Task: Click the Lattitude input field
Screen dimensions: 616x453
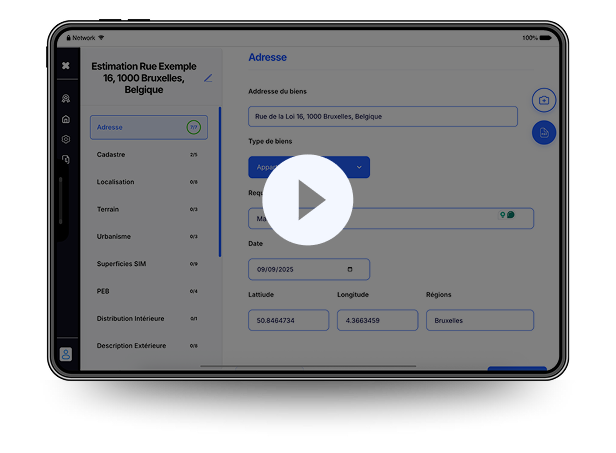Action: (x=288, y=320)
